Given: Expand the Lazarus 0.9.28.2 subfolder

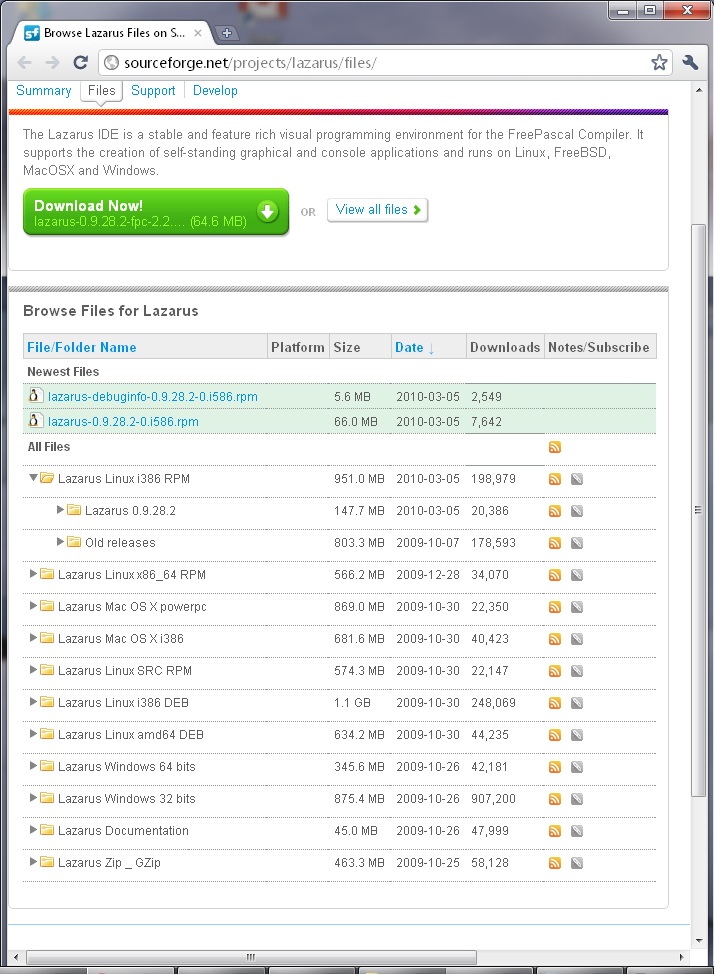Looking at the screenshot, I should point(61,511).
